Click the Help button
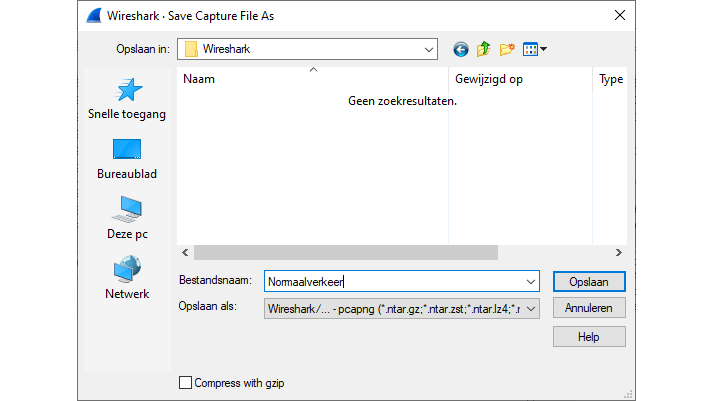The width and height of the screenshot is (713, 401). 588,337
